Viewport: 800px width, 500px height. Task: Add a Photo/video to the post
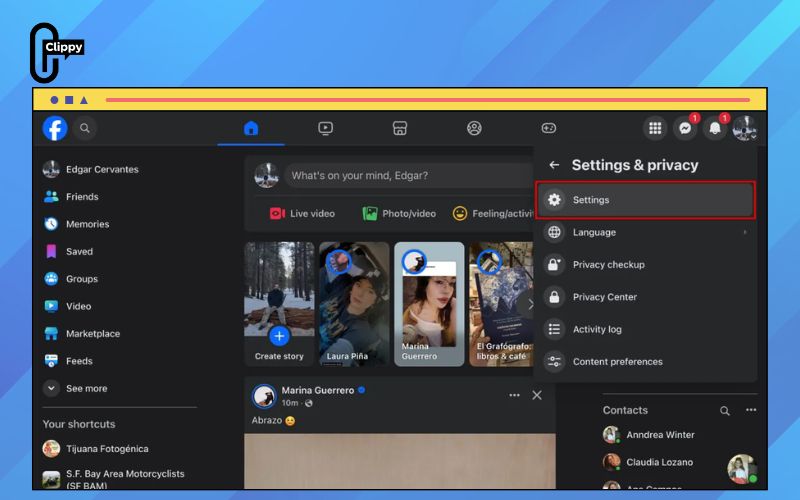coord(399,213)
